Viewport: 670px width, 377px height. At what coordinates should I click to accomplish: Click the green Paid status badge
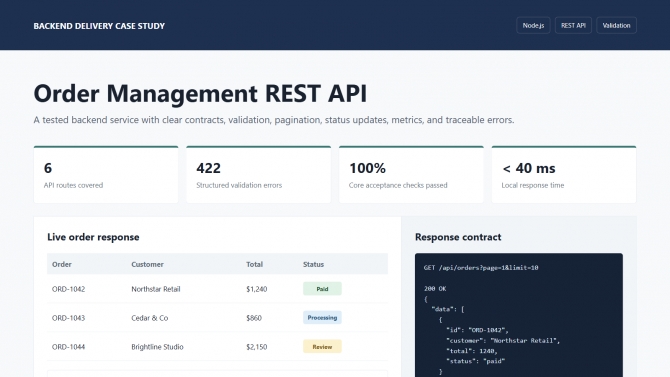pos(322,289)
